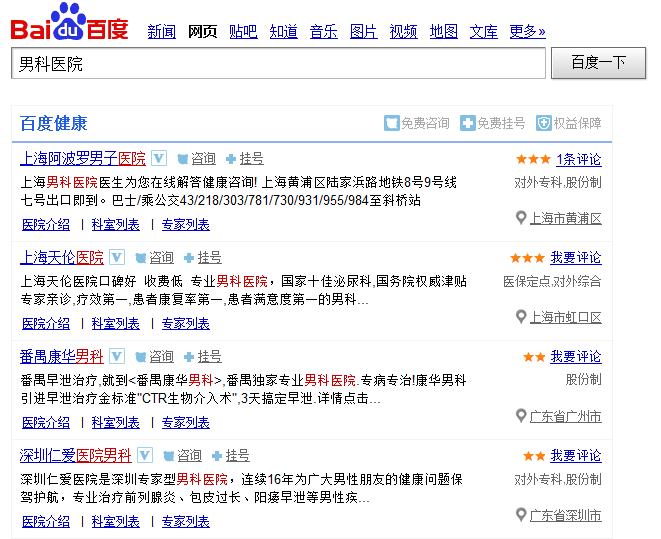This screenshot has height=539, width=661.
Task: Click map pin icon beside 广东省深圳市
Action: (x=521, y=515)
